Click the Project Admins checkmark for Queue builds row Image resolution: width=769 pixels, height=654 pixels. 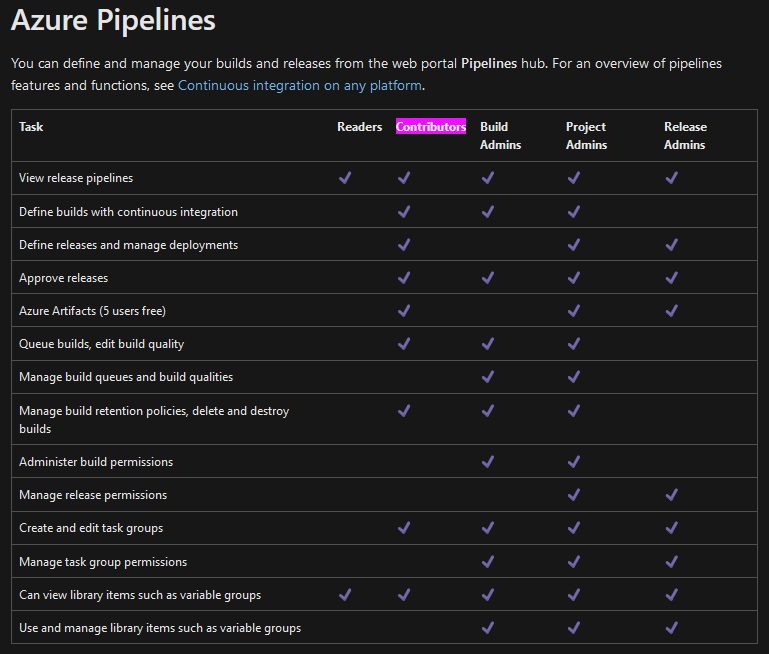pyautogui.click(x=574, y=344)
